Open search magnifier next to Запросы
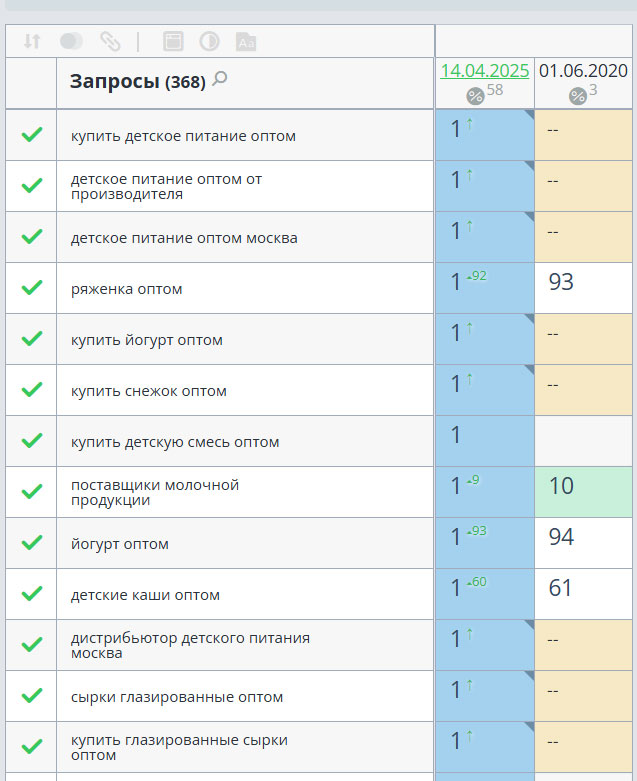This screenshot has width=637, height=781. (220, 79)
